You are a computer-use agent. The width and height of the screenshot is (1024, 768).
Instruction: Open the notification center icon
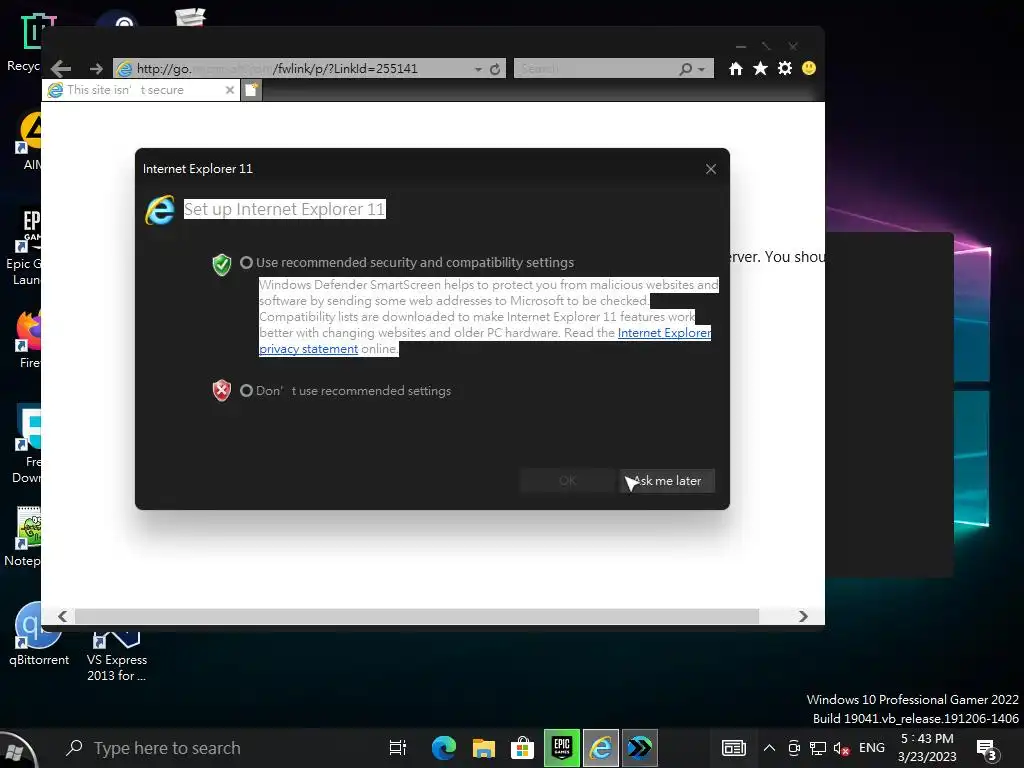985,750
